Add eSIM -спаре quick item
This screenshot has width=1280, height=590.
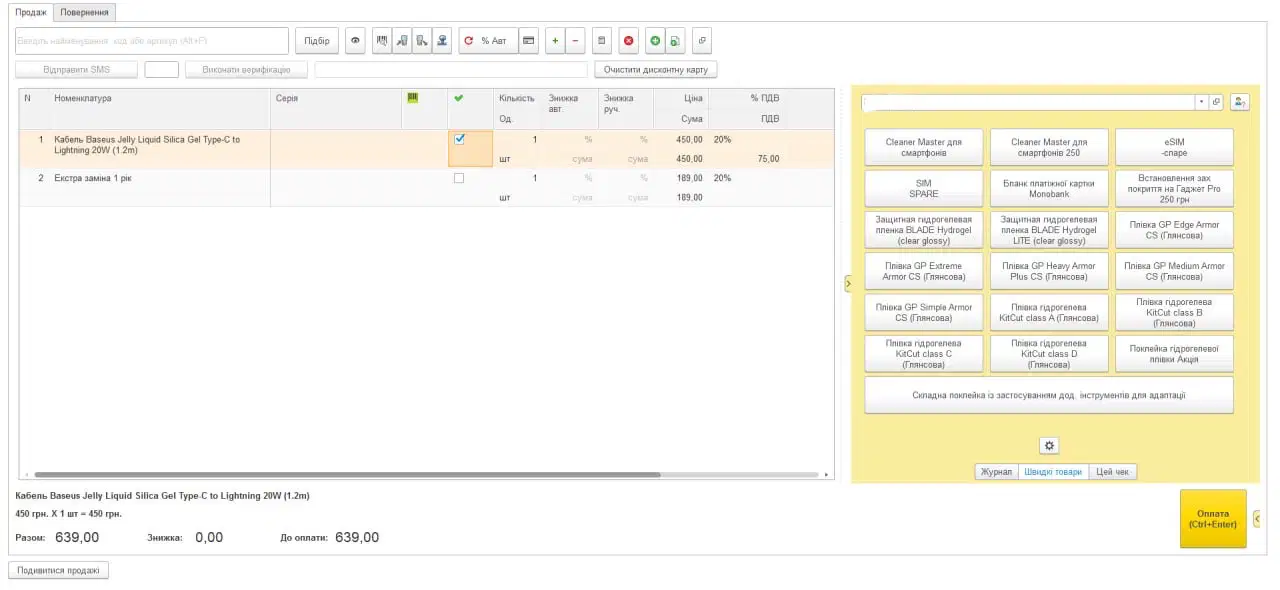click(1174, 147)
